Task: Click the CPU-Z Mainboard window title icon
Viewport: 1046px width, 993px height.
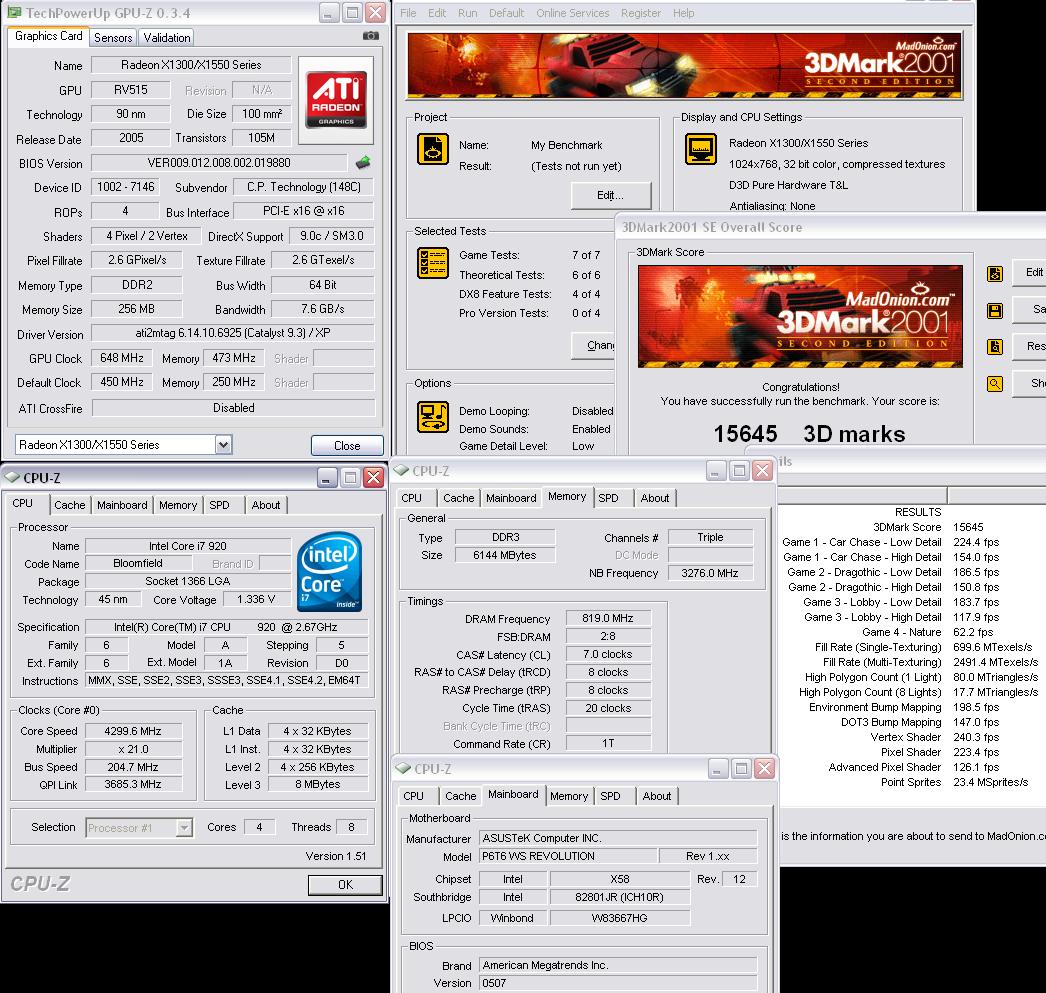Action: 403,768
